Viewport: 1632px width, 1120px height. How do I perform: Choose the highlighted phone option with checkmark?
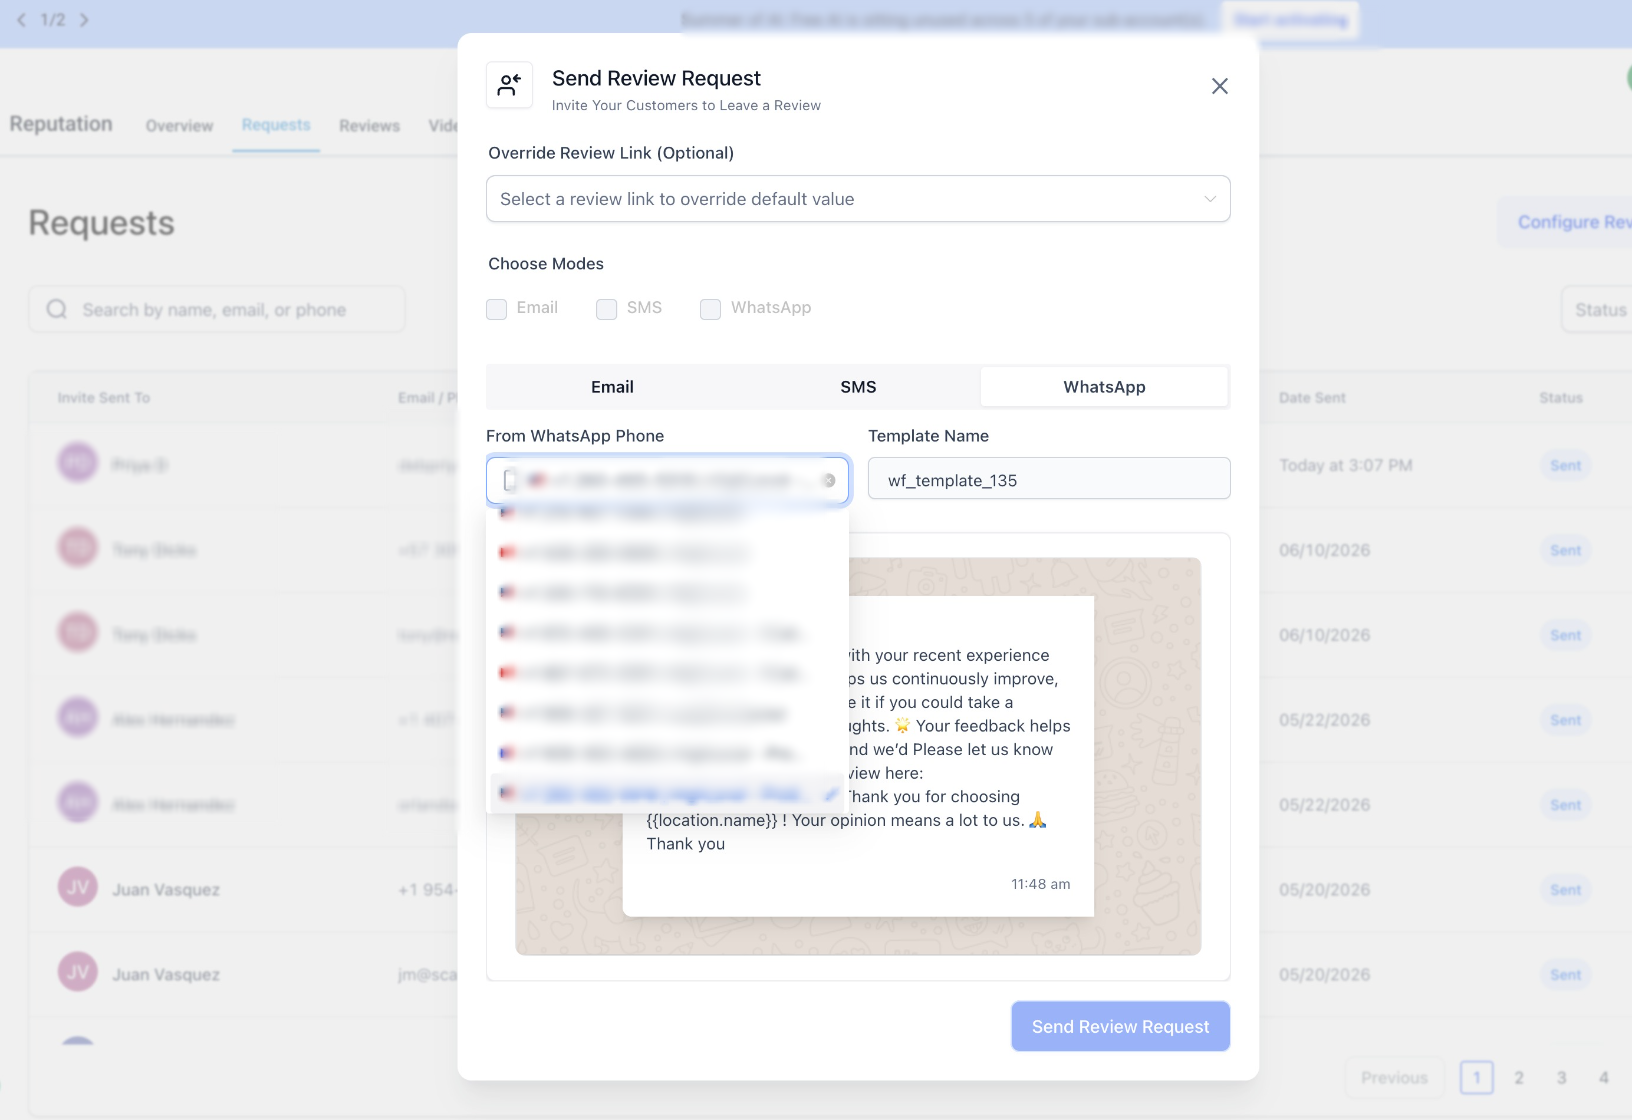point(667,794)
